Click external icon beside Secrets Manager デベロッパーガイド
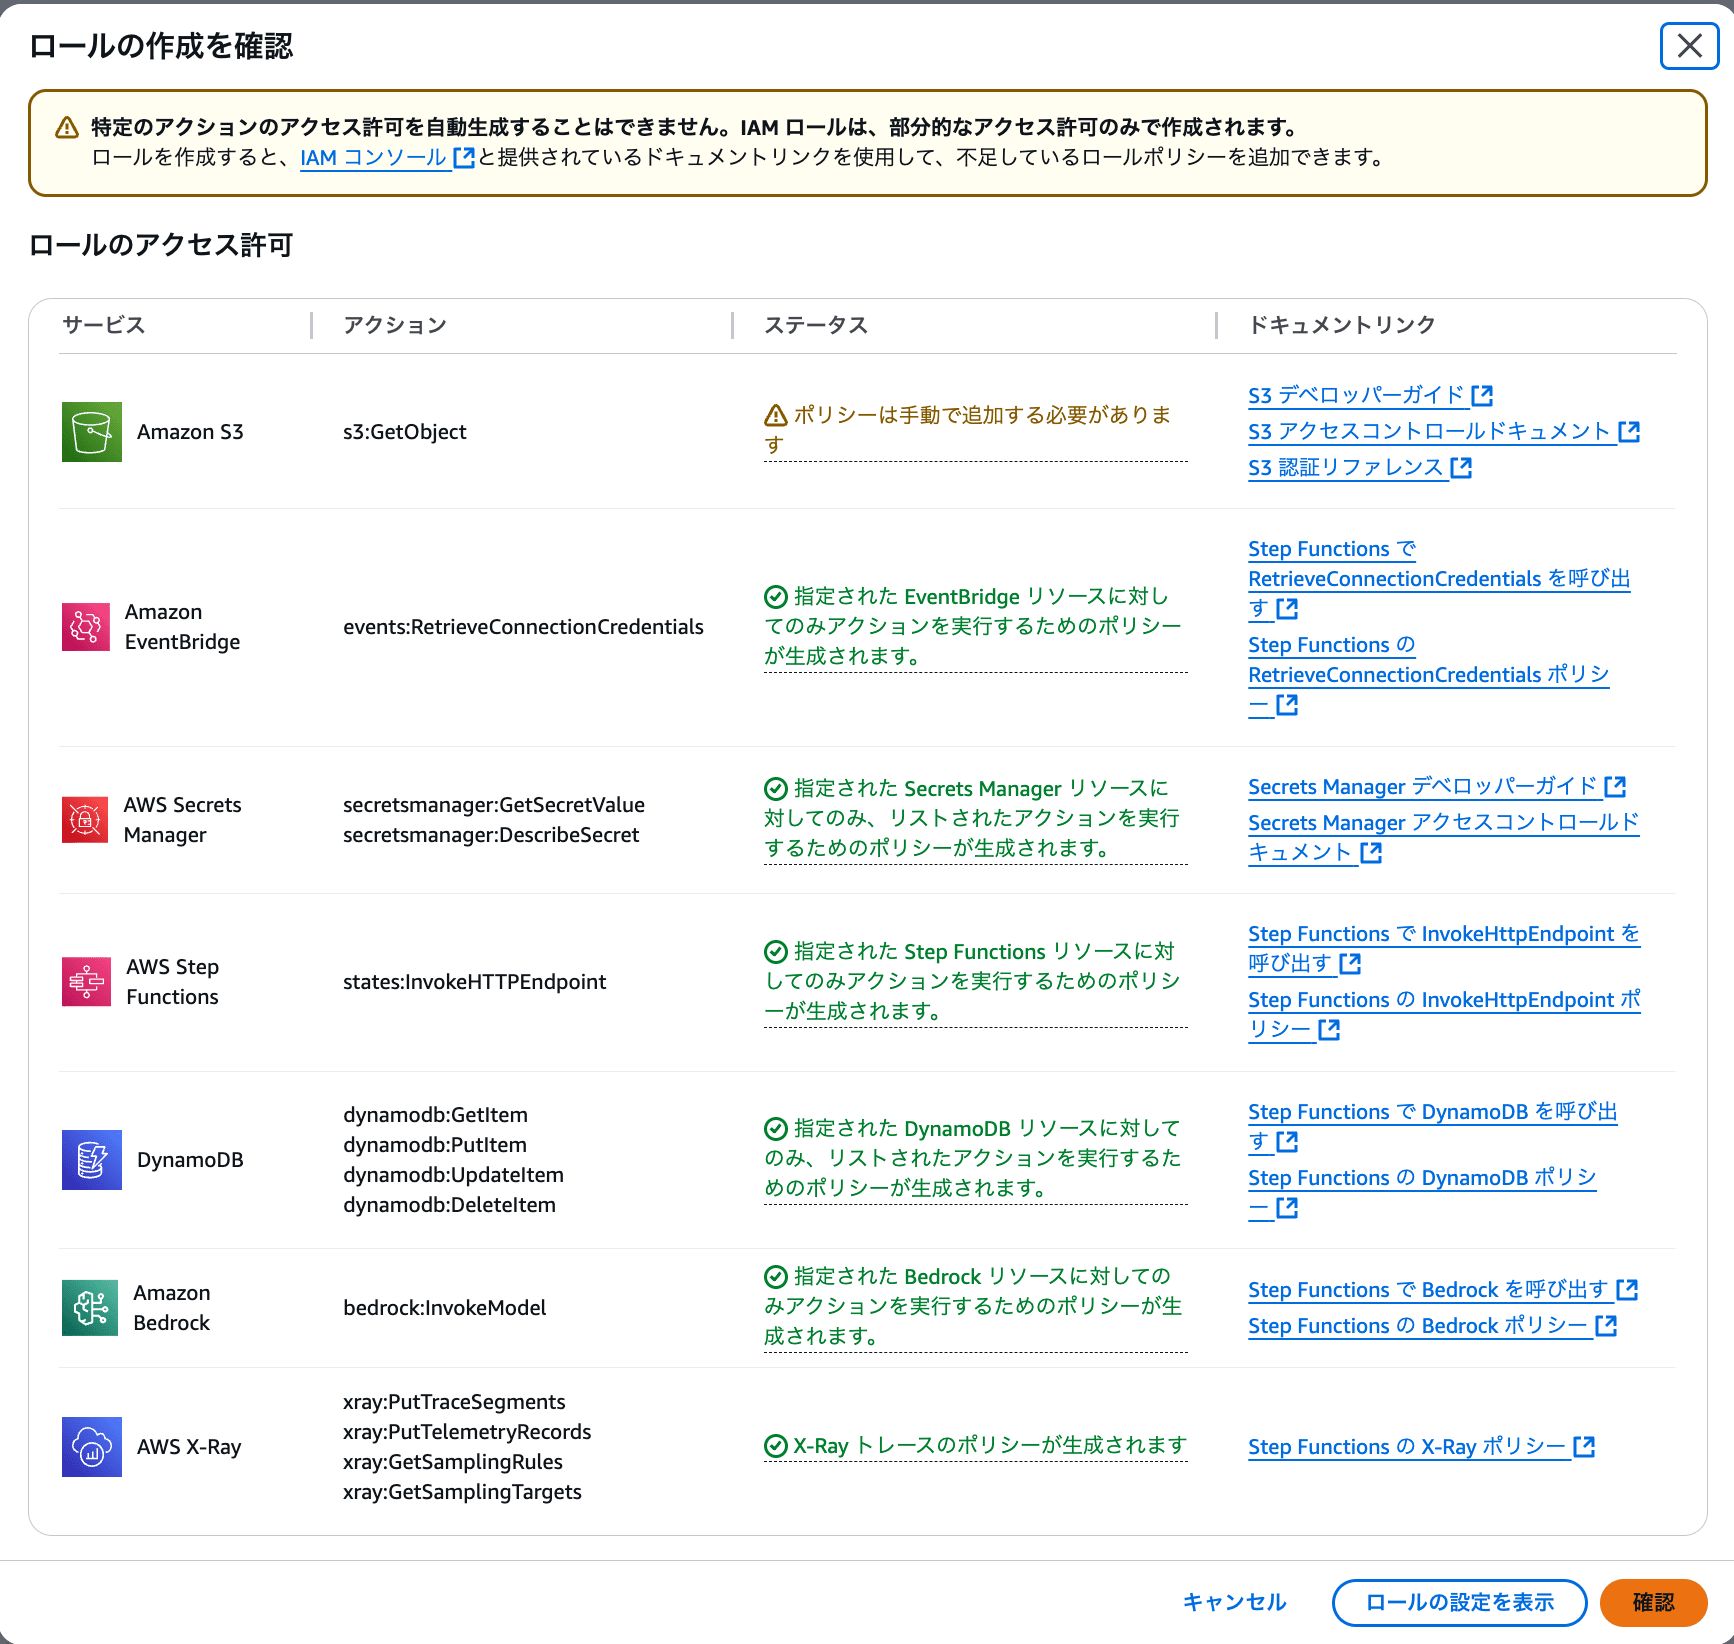This screenshot has height=1644, width=1734. point(1616,787)
